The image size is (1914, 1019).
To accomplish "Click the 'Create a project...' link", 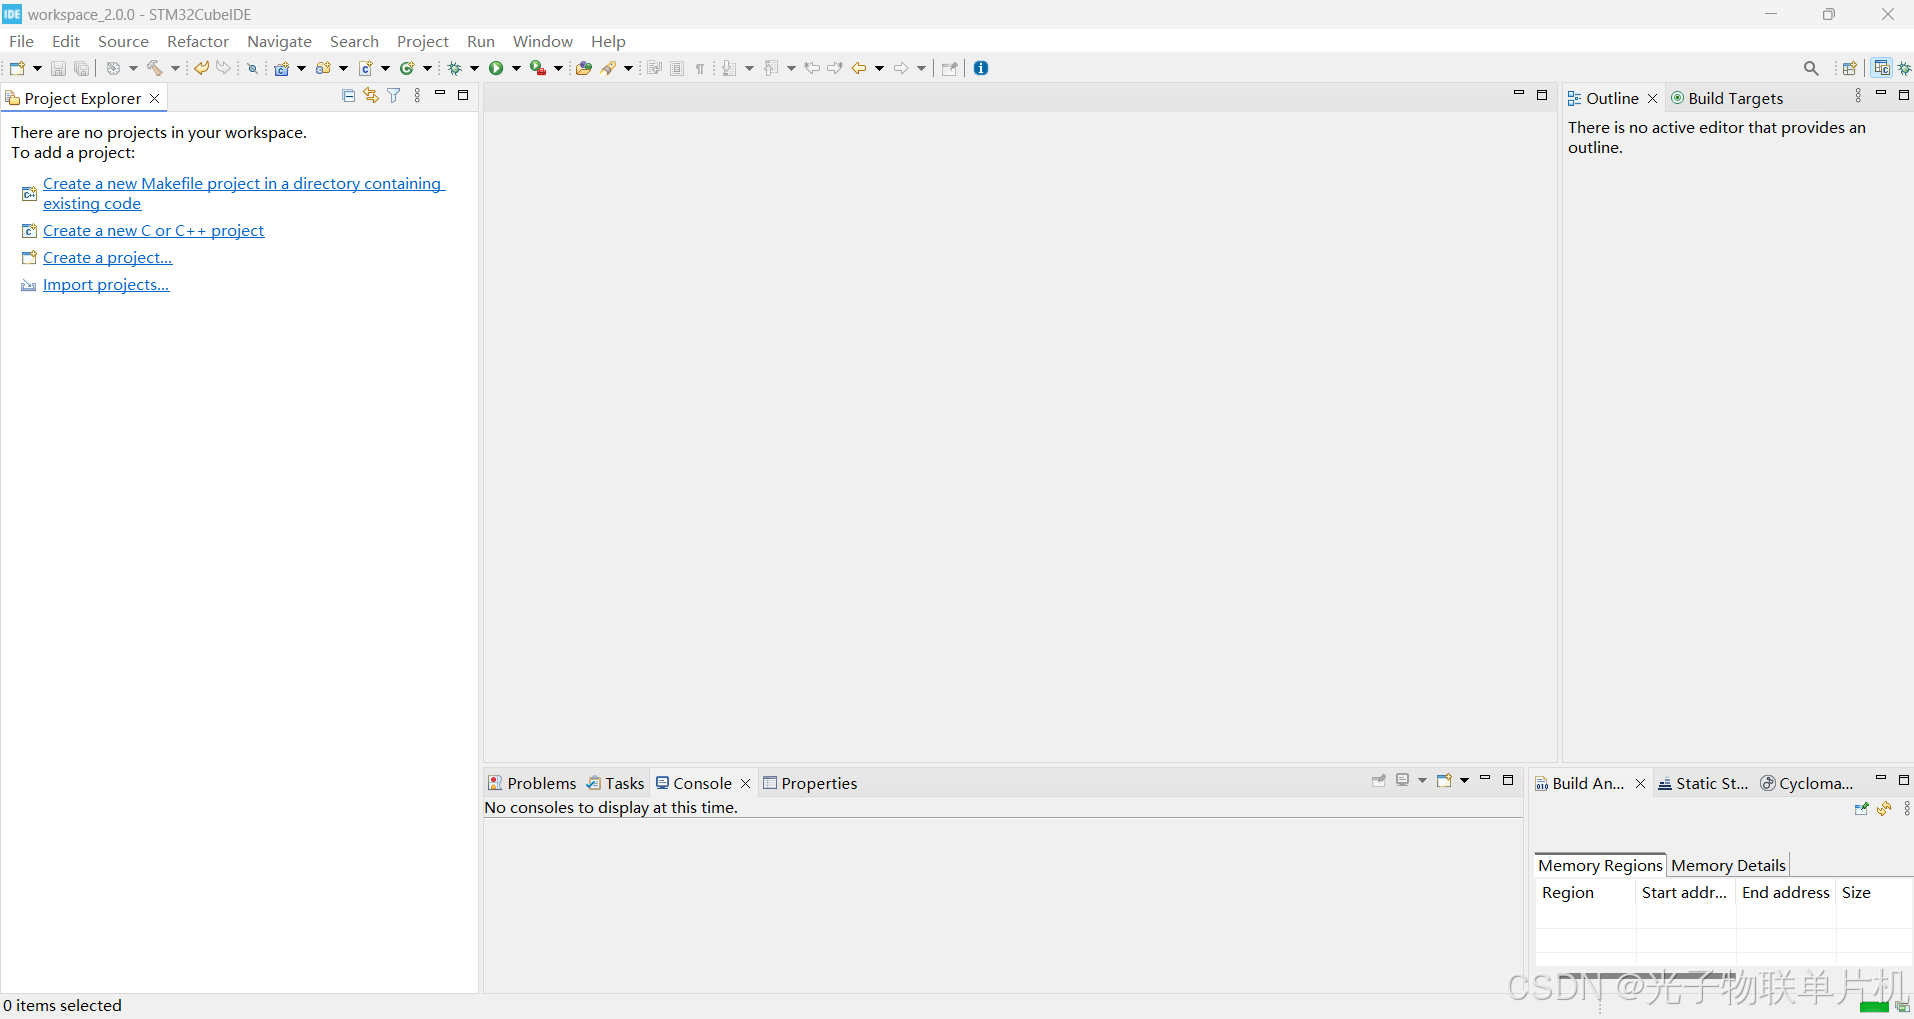I will (x=107, y=257).
